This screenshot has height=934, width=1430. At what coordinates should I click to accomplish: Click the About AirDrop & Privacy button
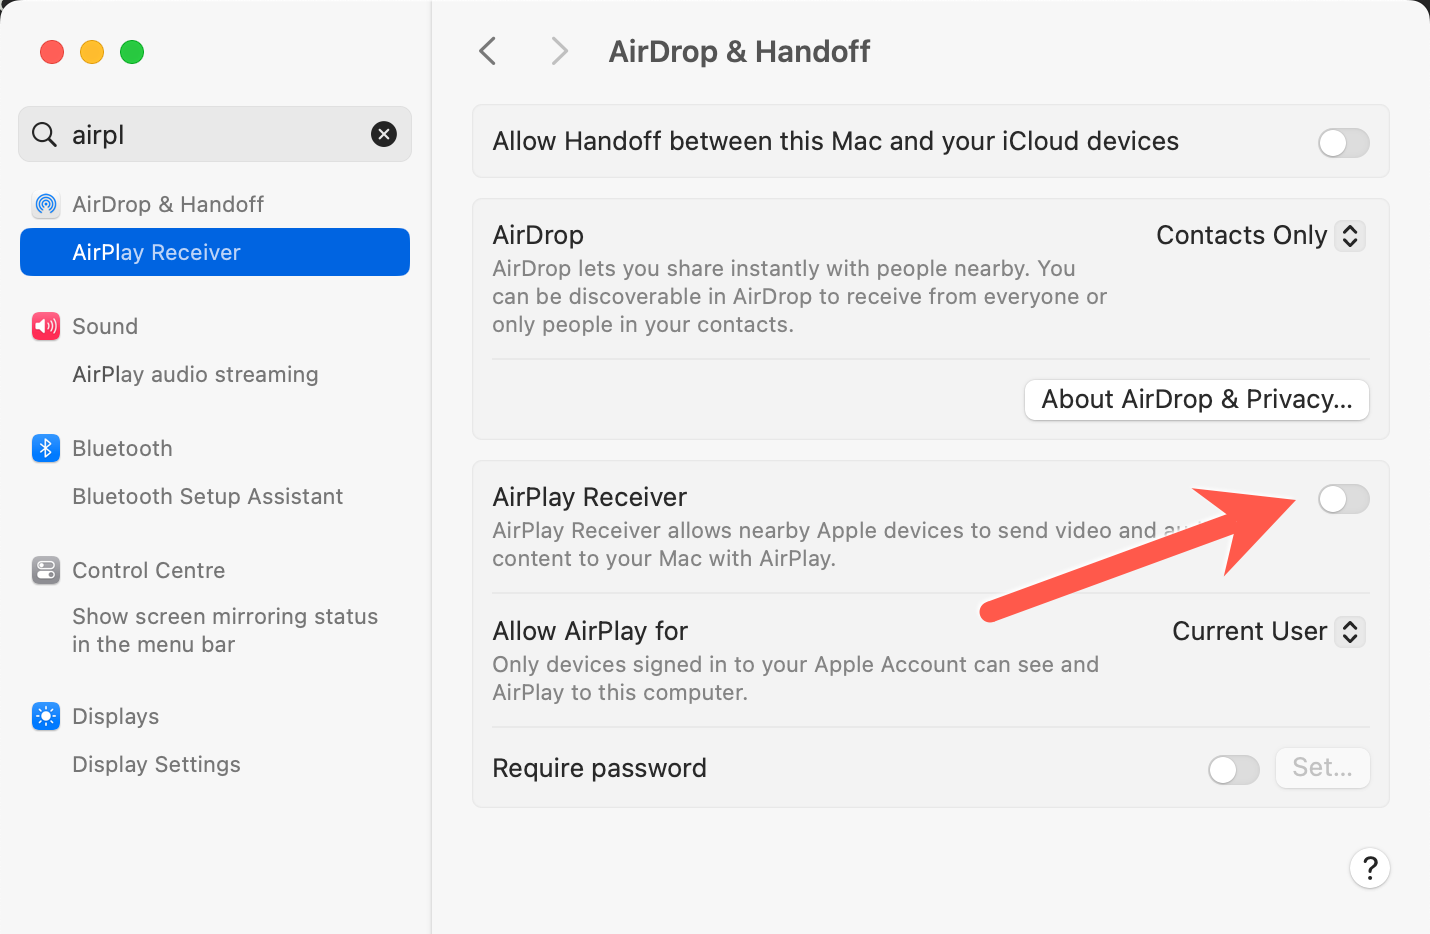1197,399
